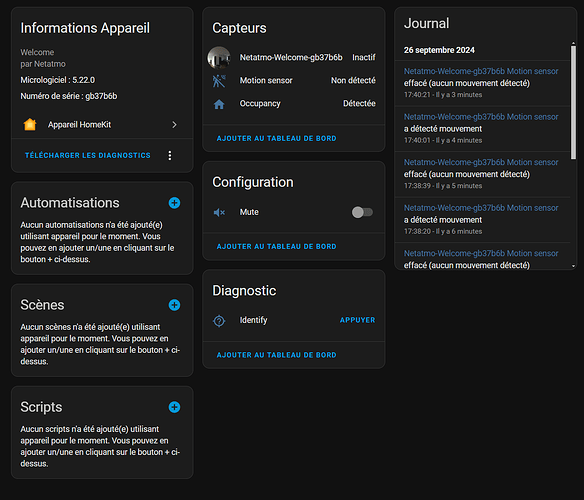Click the Motion sensor walking icon

[219, 81]
